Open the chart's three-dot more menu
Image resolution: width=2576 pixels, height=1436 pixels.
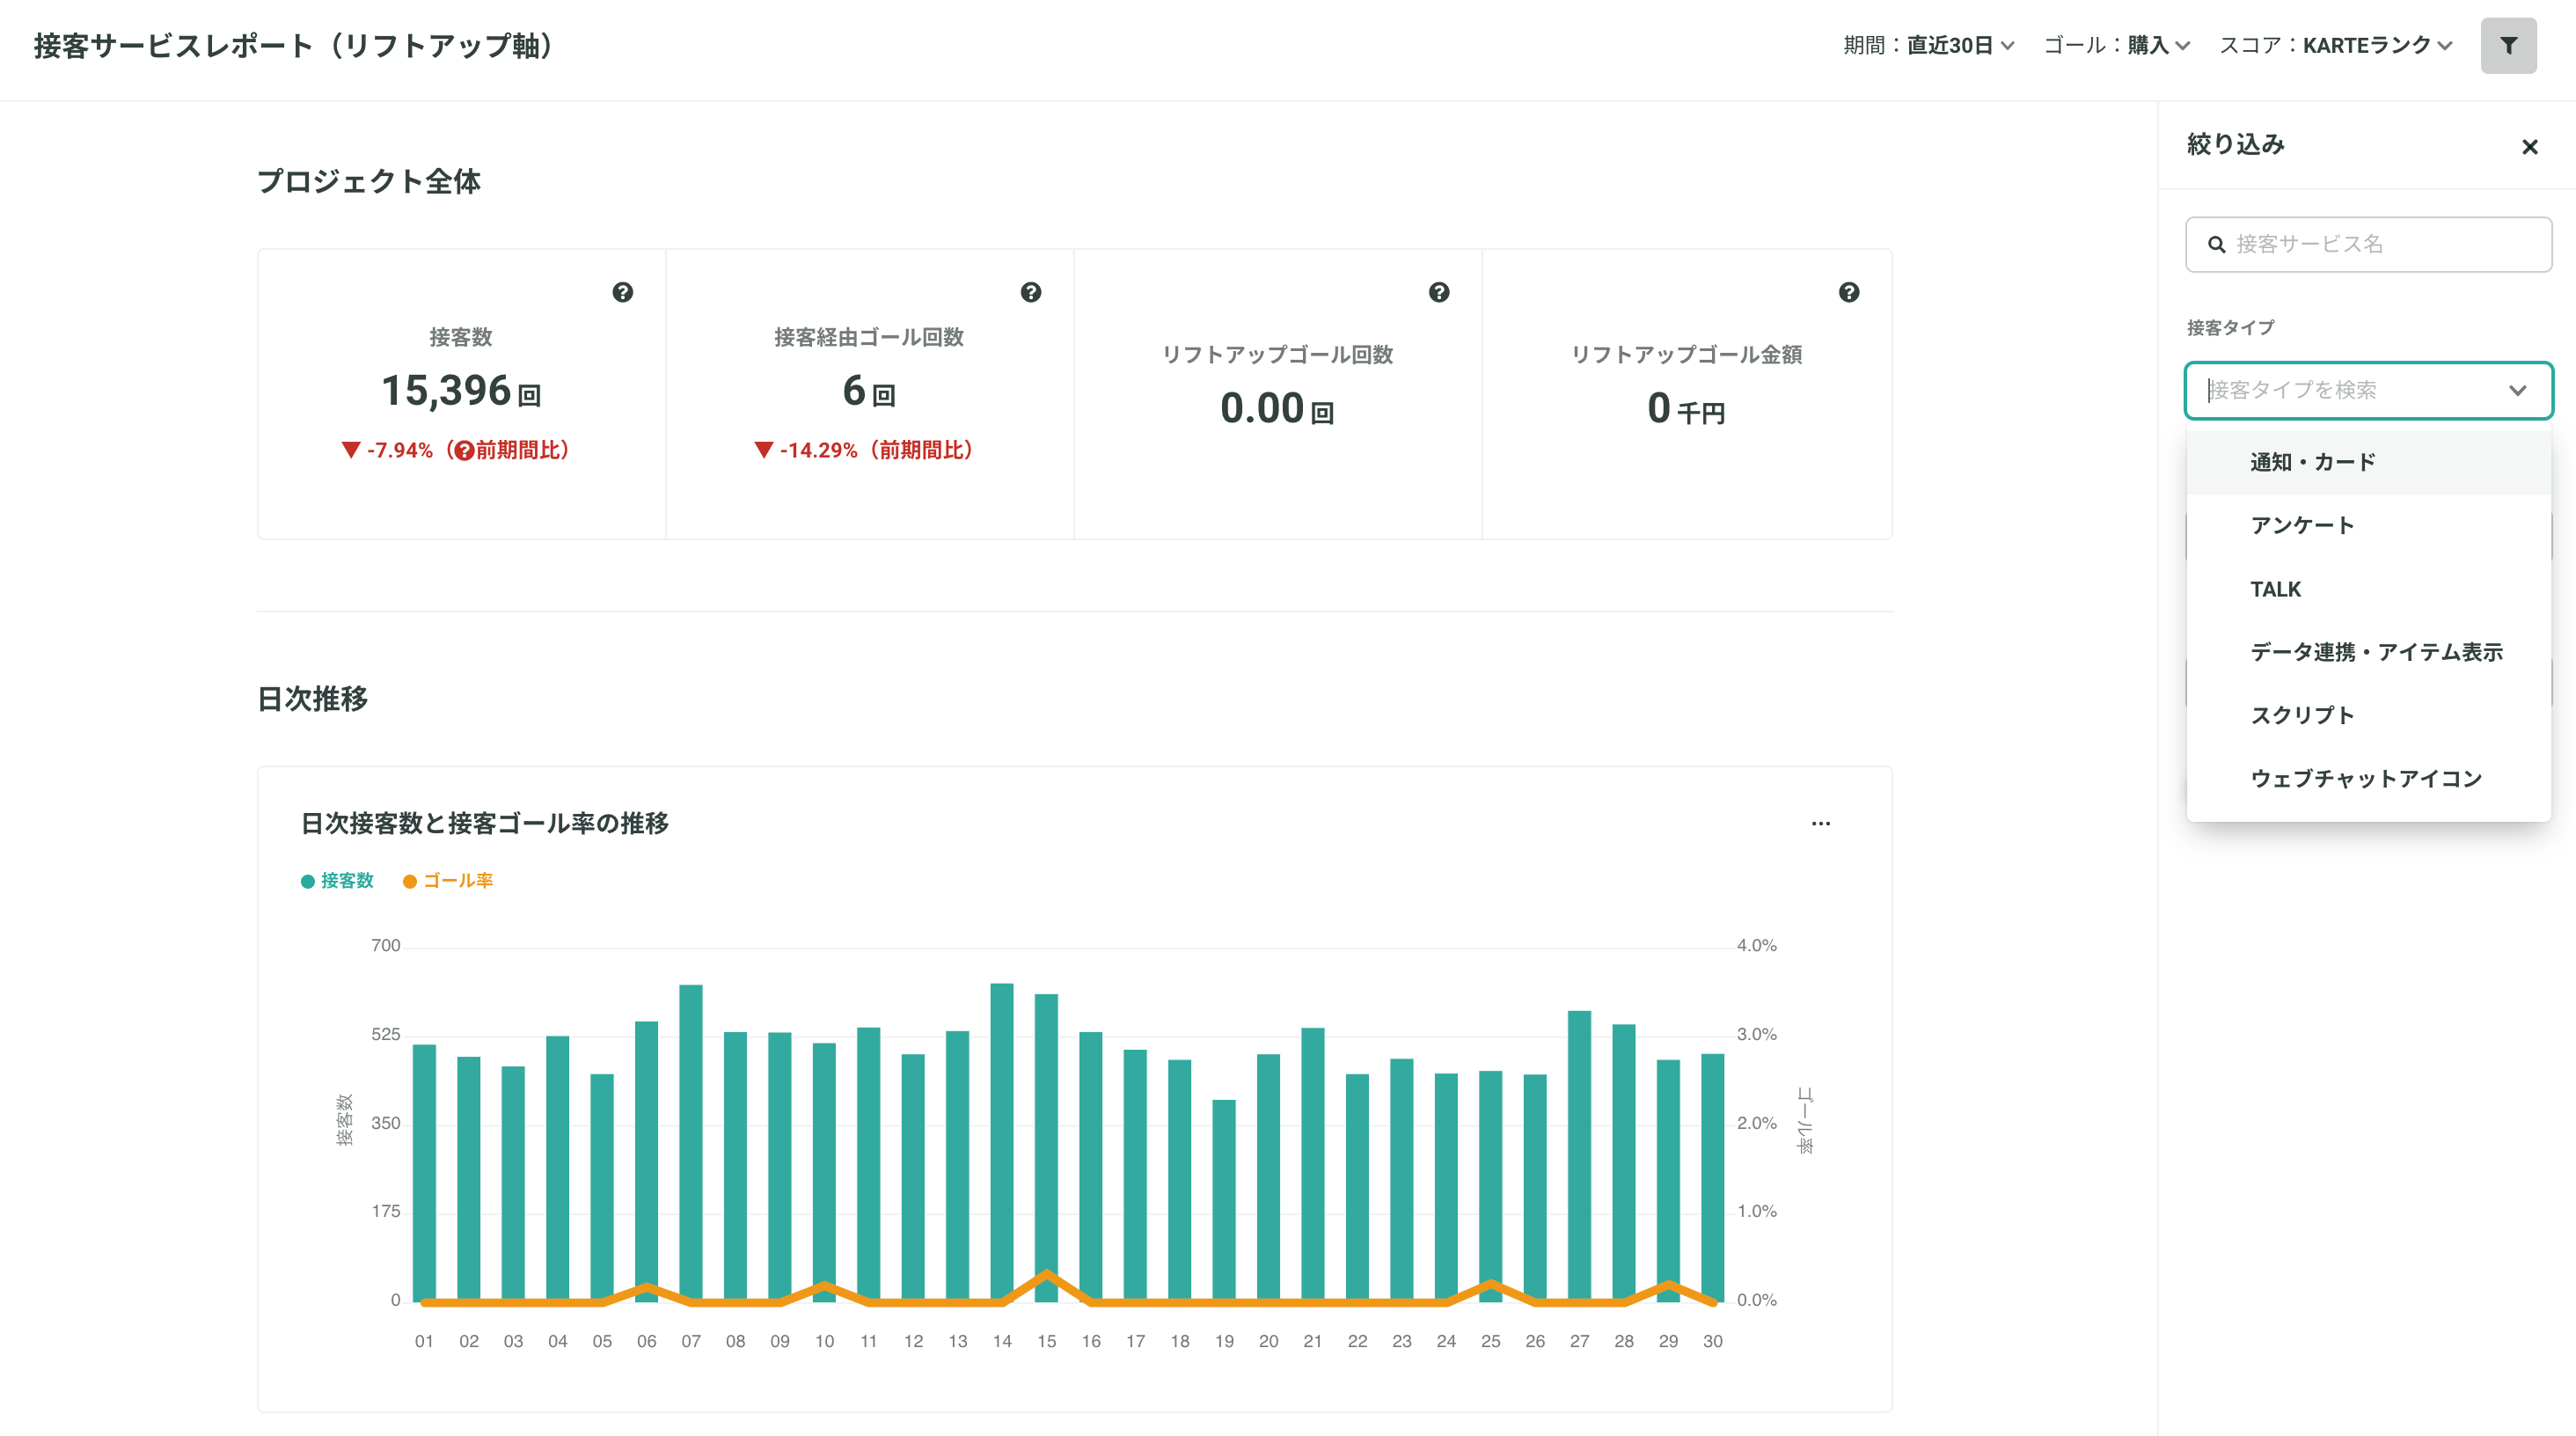click(1821, 823)
